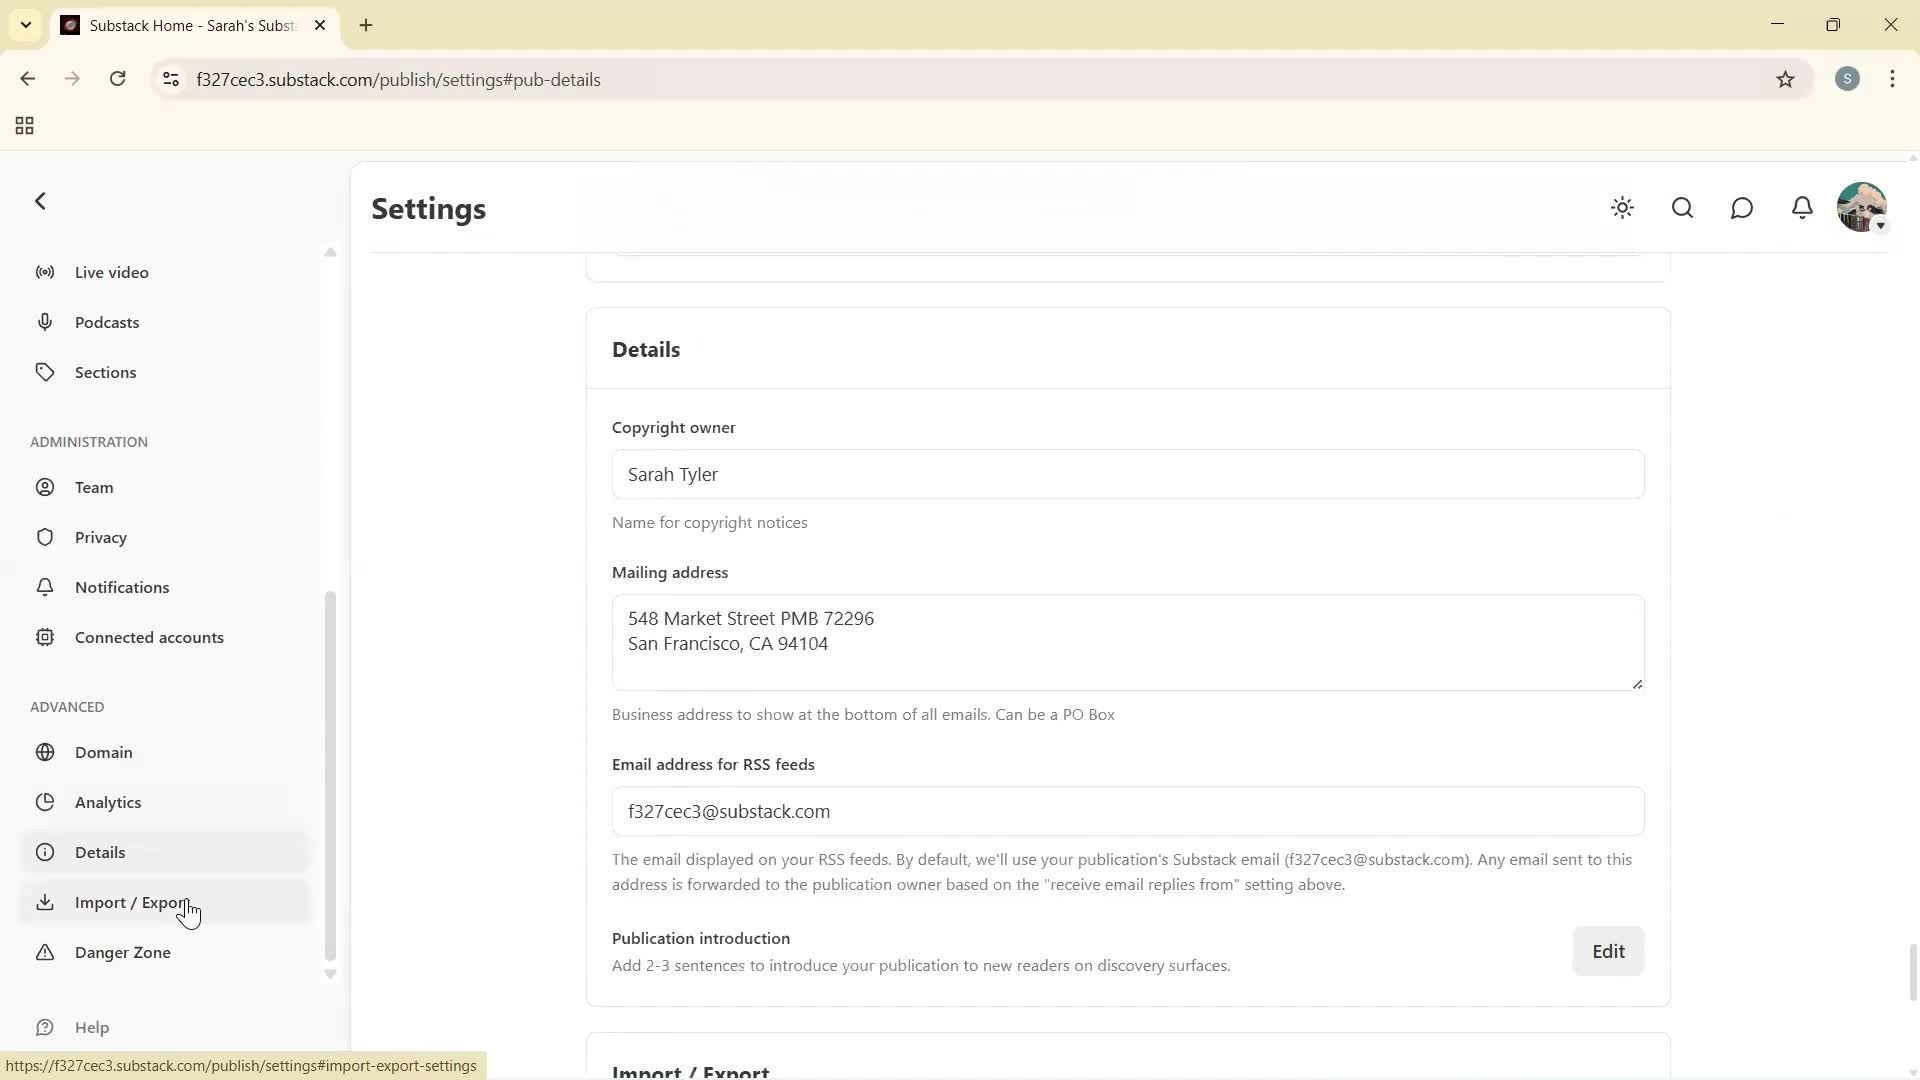Screen dimensions: 1920x1080
Task: Click the back arrow above the sidebar
Action: pos(40,201)
